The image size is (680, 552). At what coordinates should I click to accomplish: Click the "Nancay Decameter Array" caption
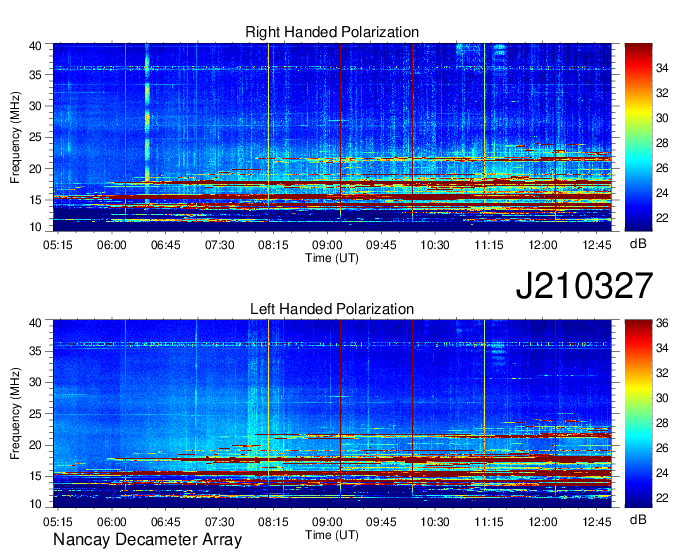click(x=147, y=539)
